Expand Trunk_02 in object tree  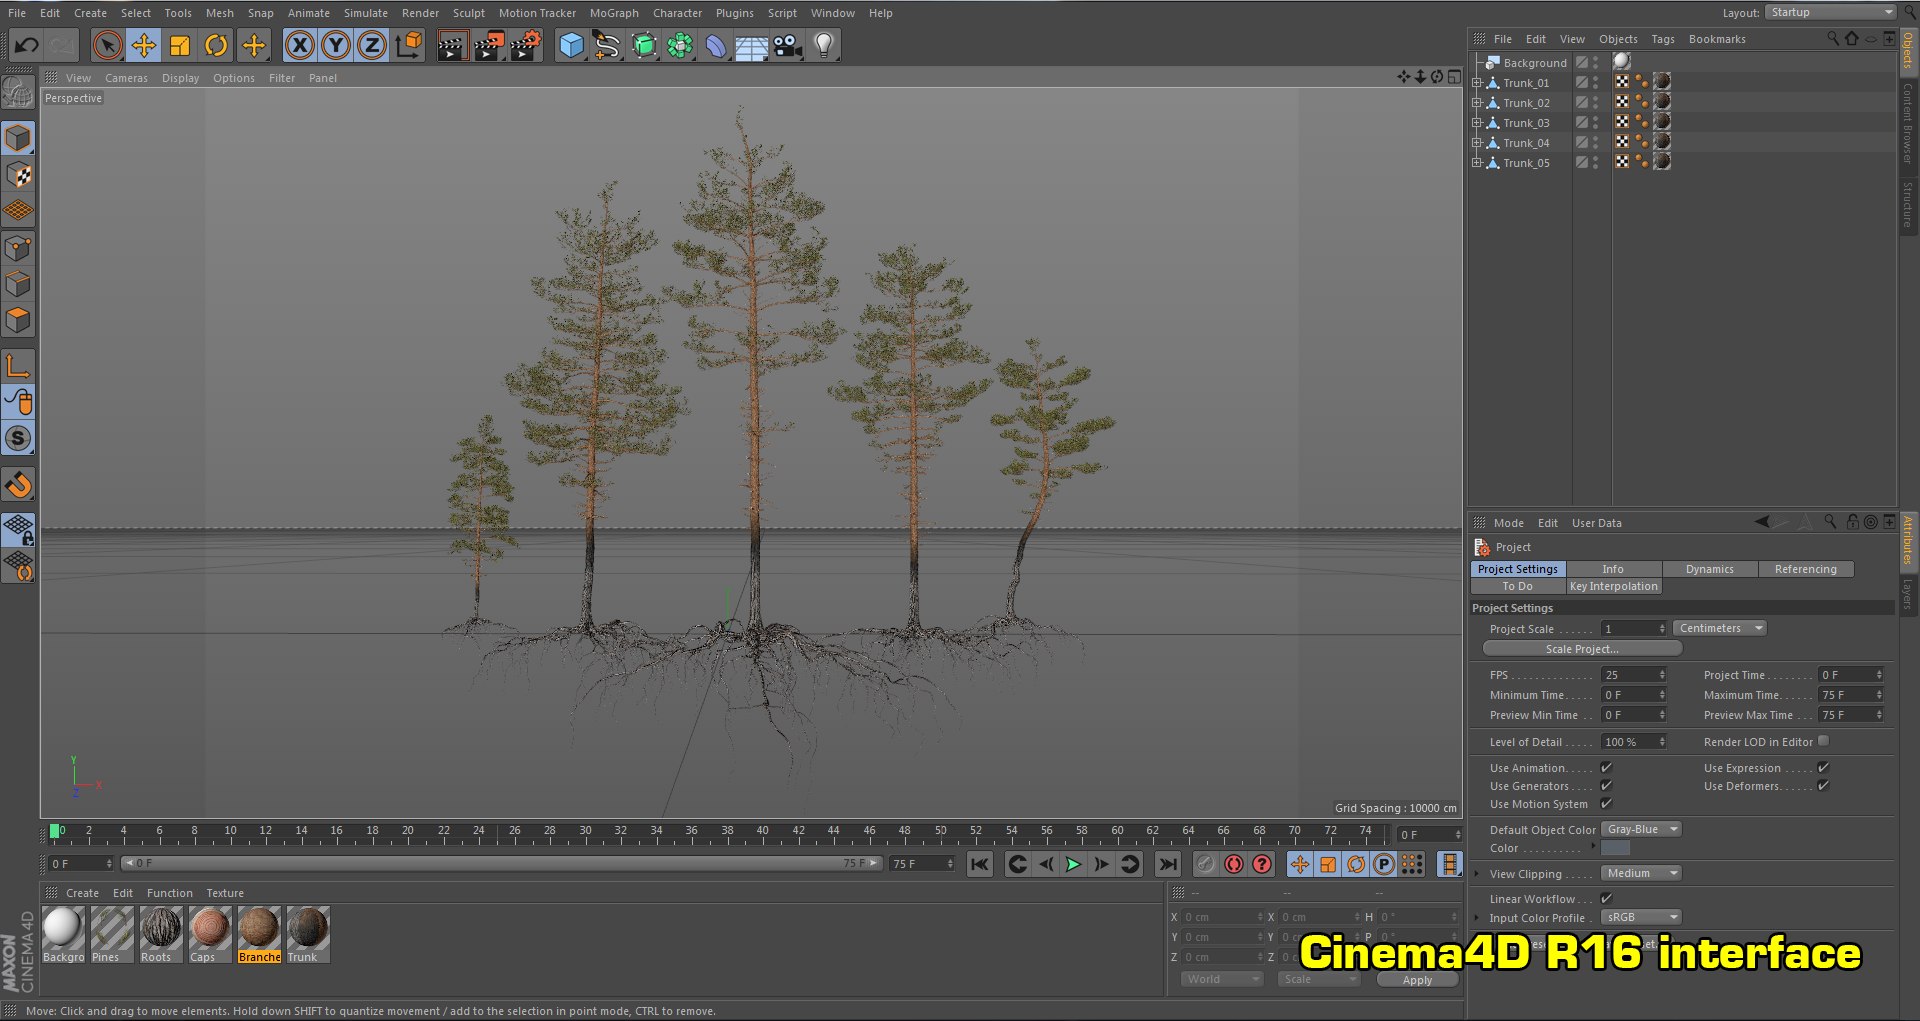pyautogui.click(x=1476, y=103)
